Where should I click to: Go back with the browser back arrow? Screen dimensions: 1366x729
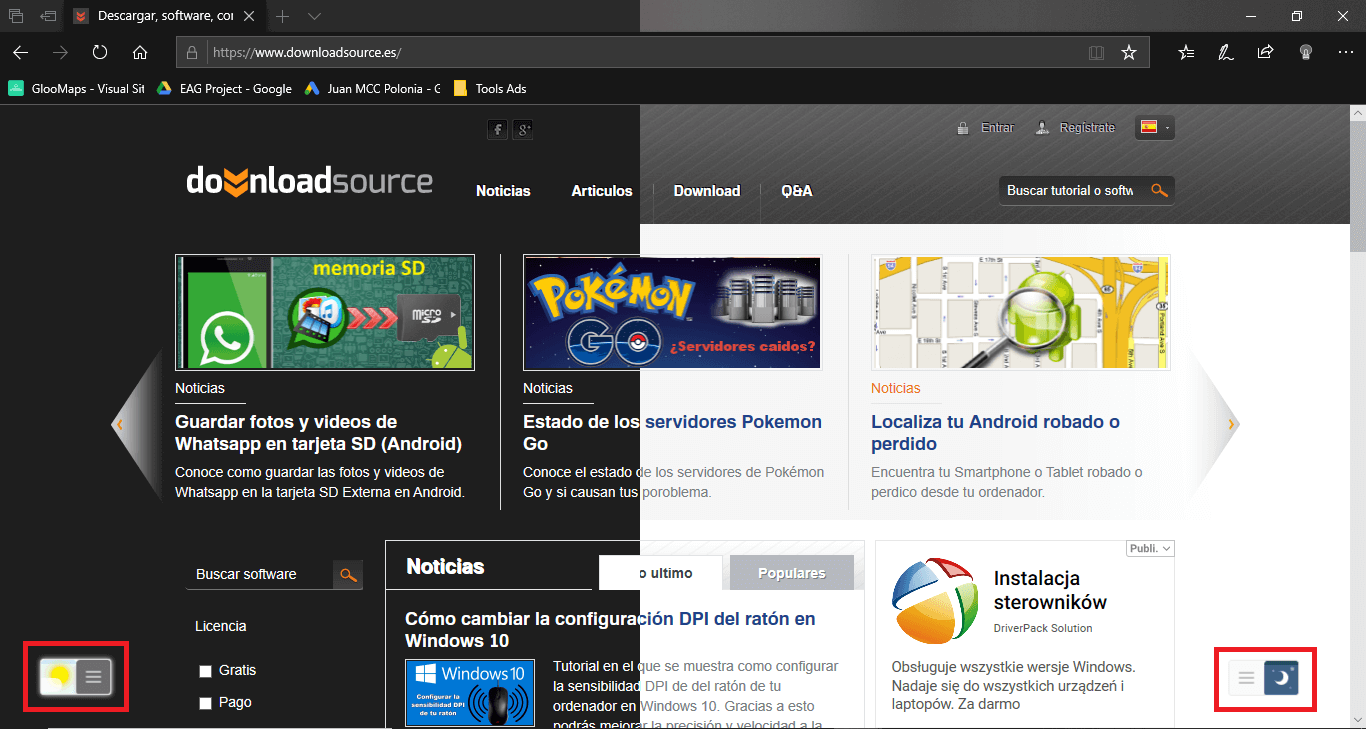tap(20, 53)
